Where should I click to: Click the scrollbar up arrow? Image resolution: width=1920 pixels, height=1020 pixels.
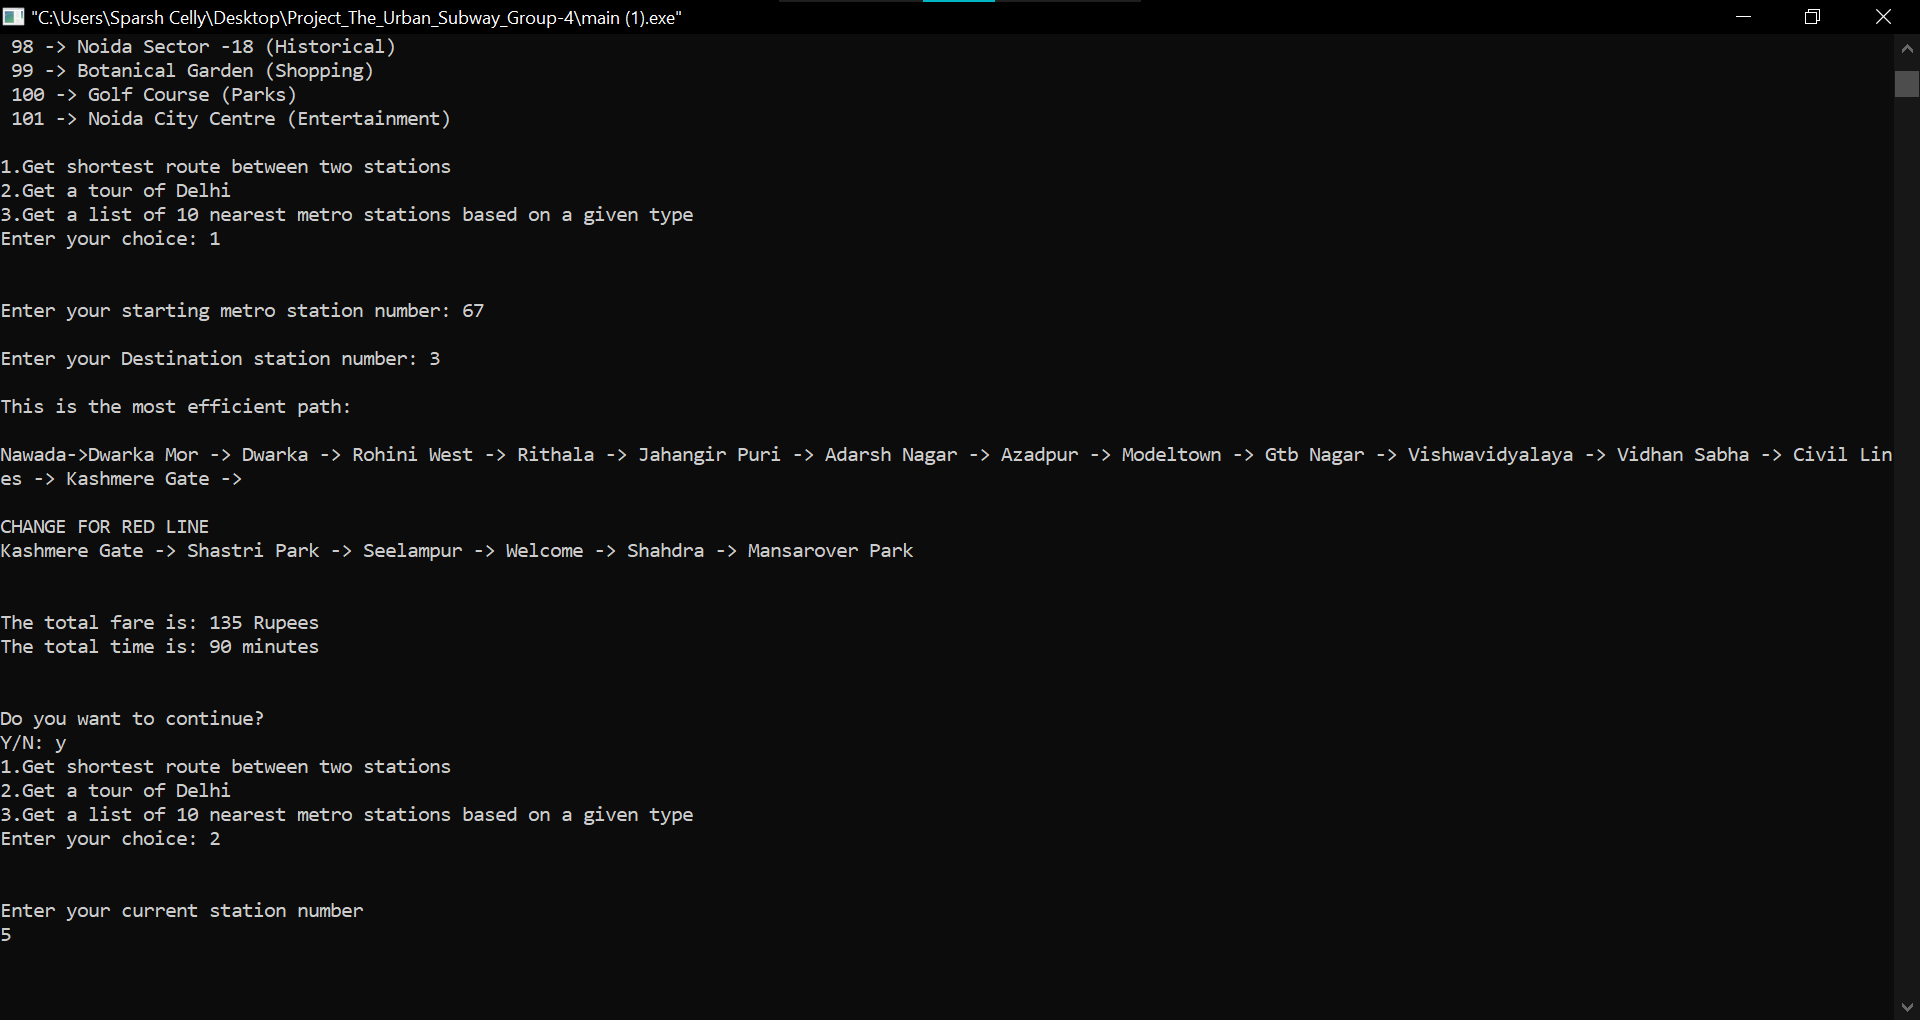coord(1907,47)
